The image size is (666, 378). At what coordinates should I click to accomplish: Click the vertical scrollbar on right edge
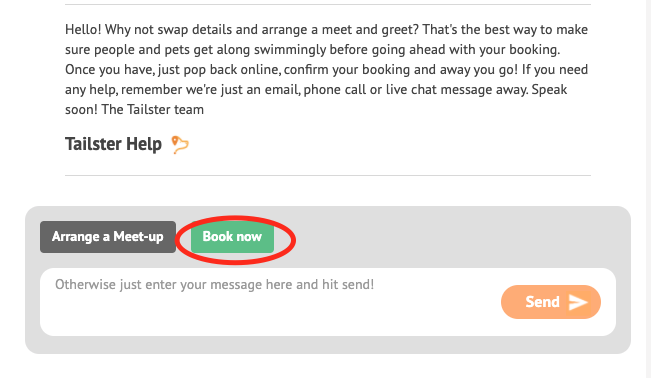[x=648, y=189]
